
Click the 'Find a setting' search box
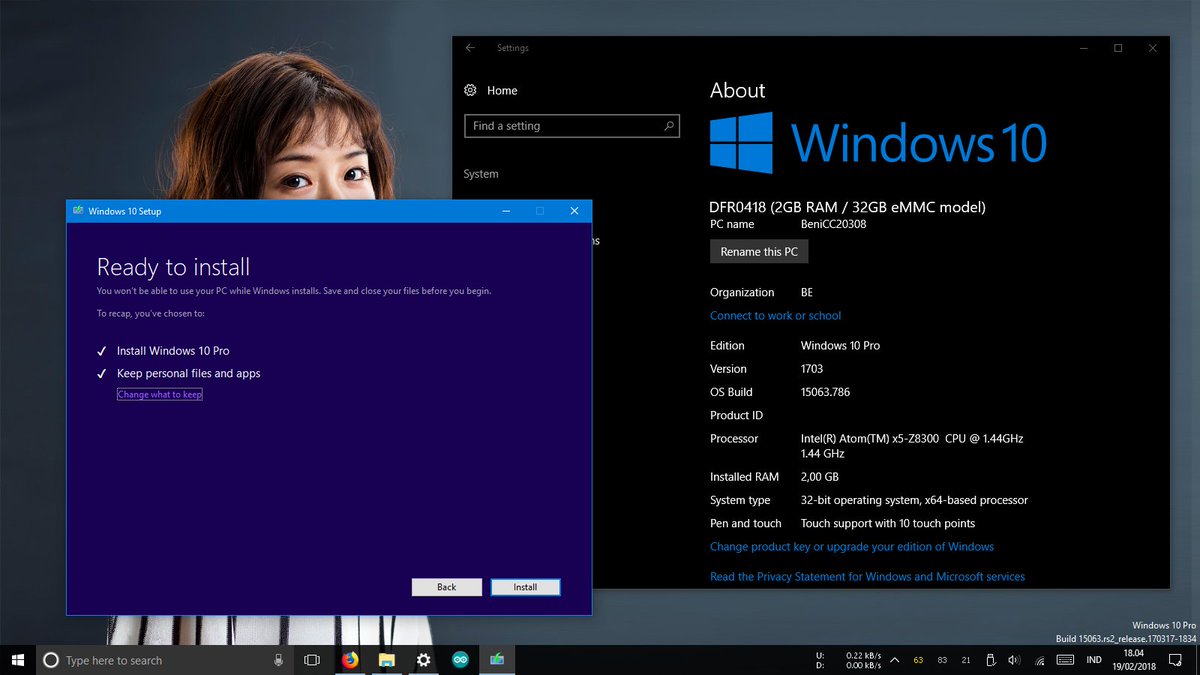click(572, 126)
